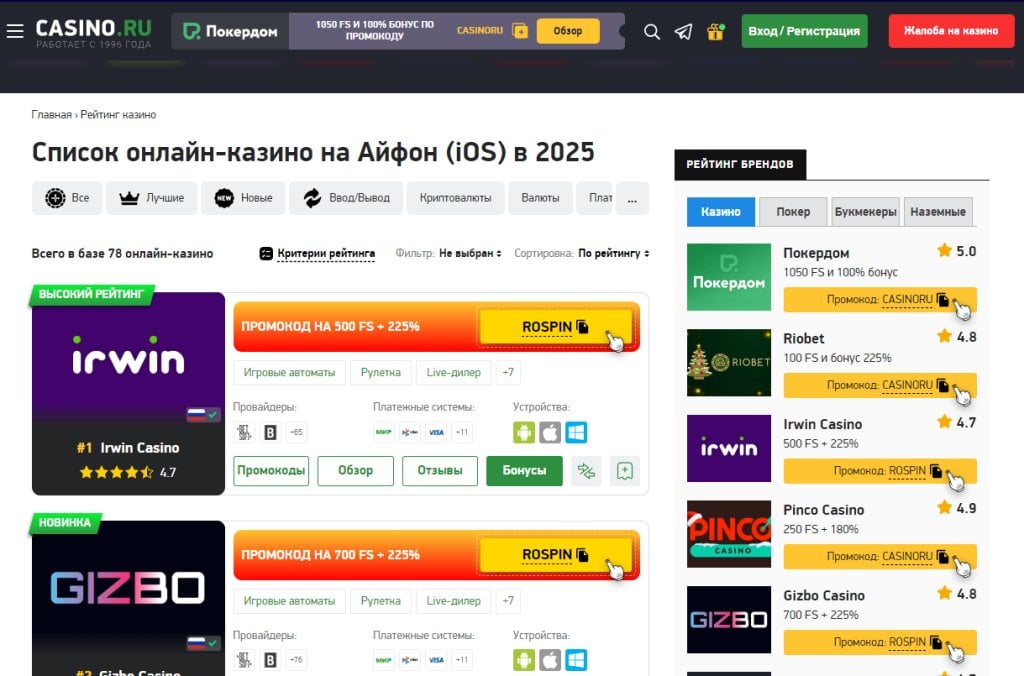
Task: Click Apple device icon in Irwin card
Action: coord(550,432)
